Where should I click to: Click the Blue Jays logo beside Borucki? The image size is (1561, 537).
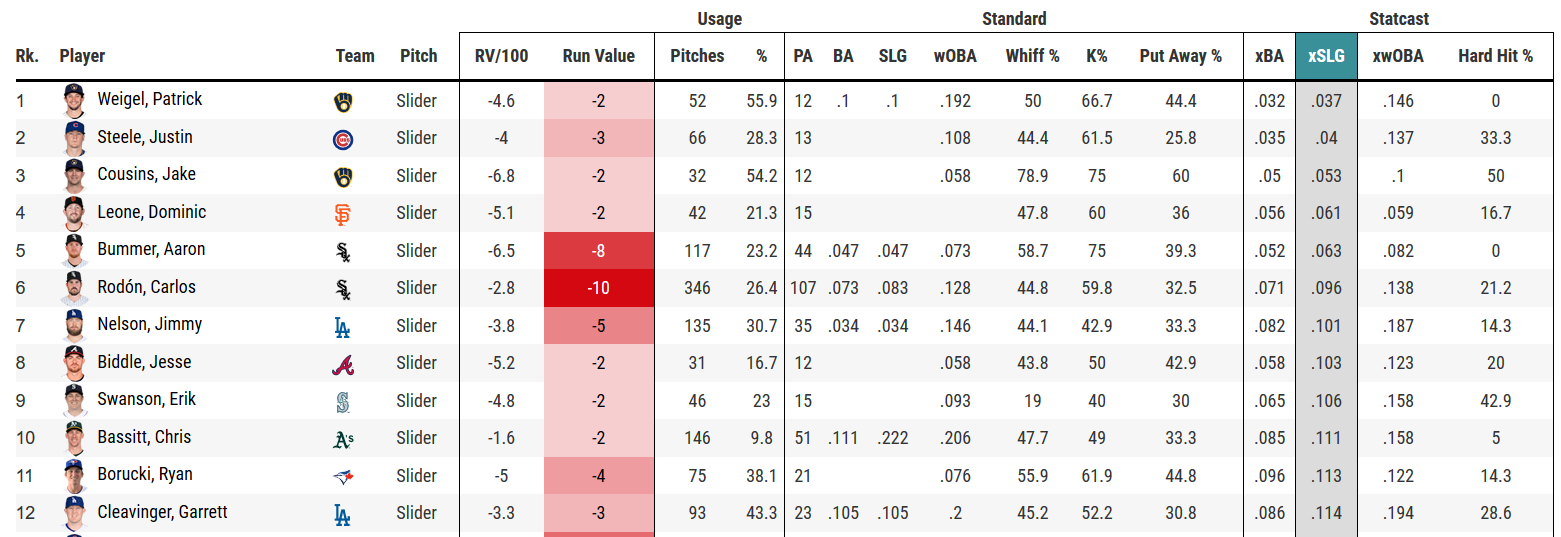coord(343,477)
